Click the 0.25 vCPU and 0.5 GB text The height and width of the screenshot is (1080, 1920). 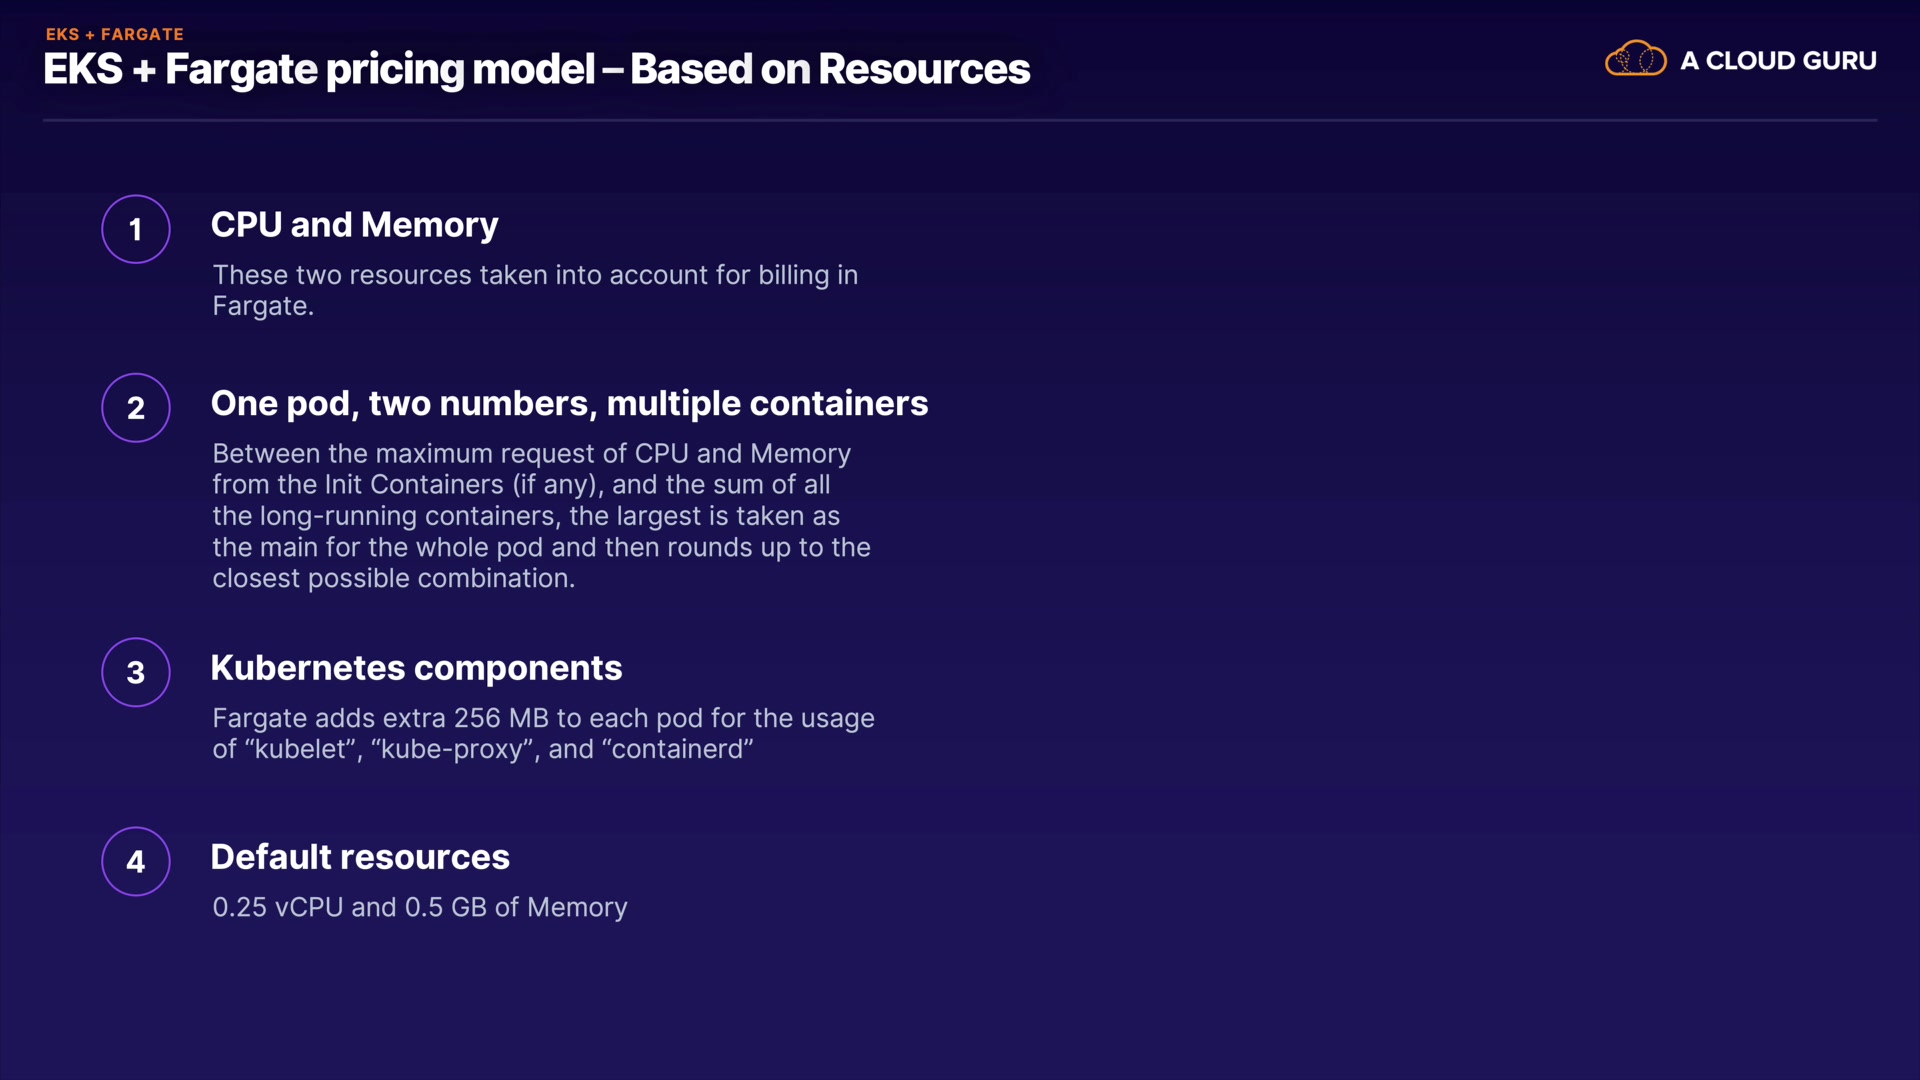tap(419, 907)
